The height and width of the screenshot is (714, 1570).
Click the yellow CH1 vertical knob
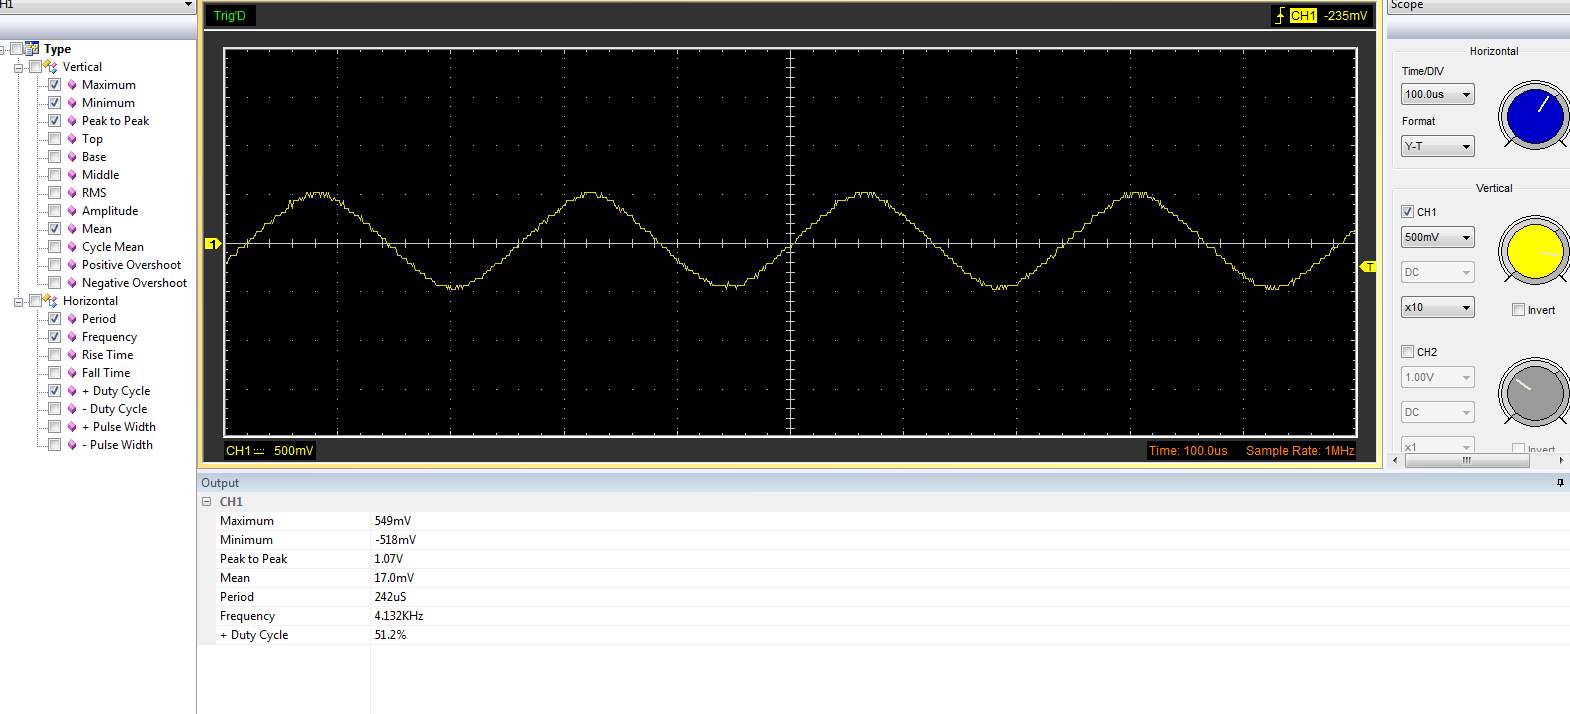tap(1534, 251)
